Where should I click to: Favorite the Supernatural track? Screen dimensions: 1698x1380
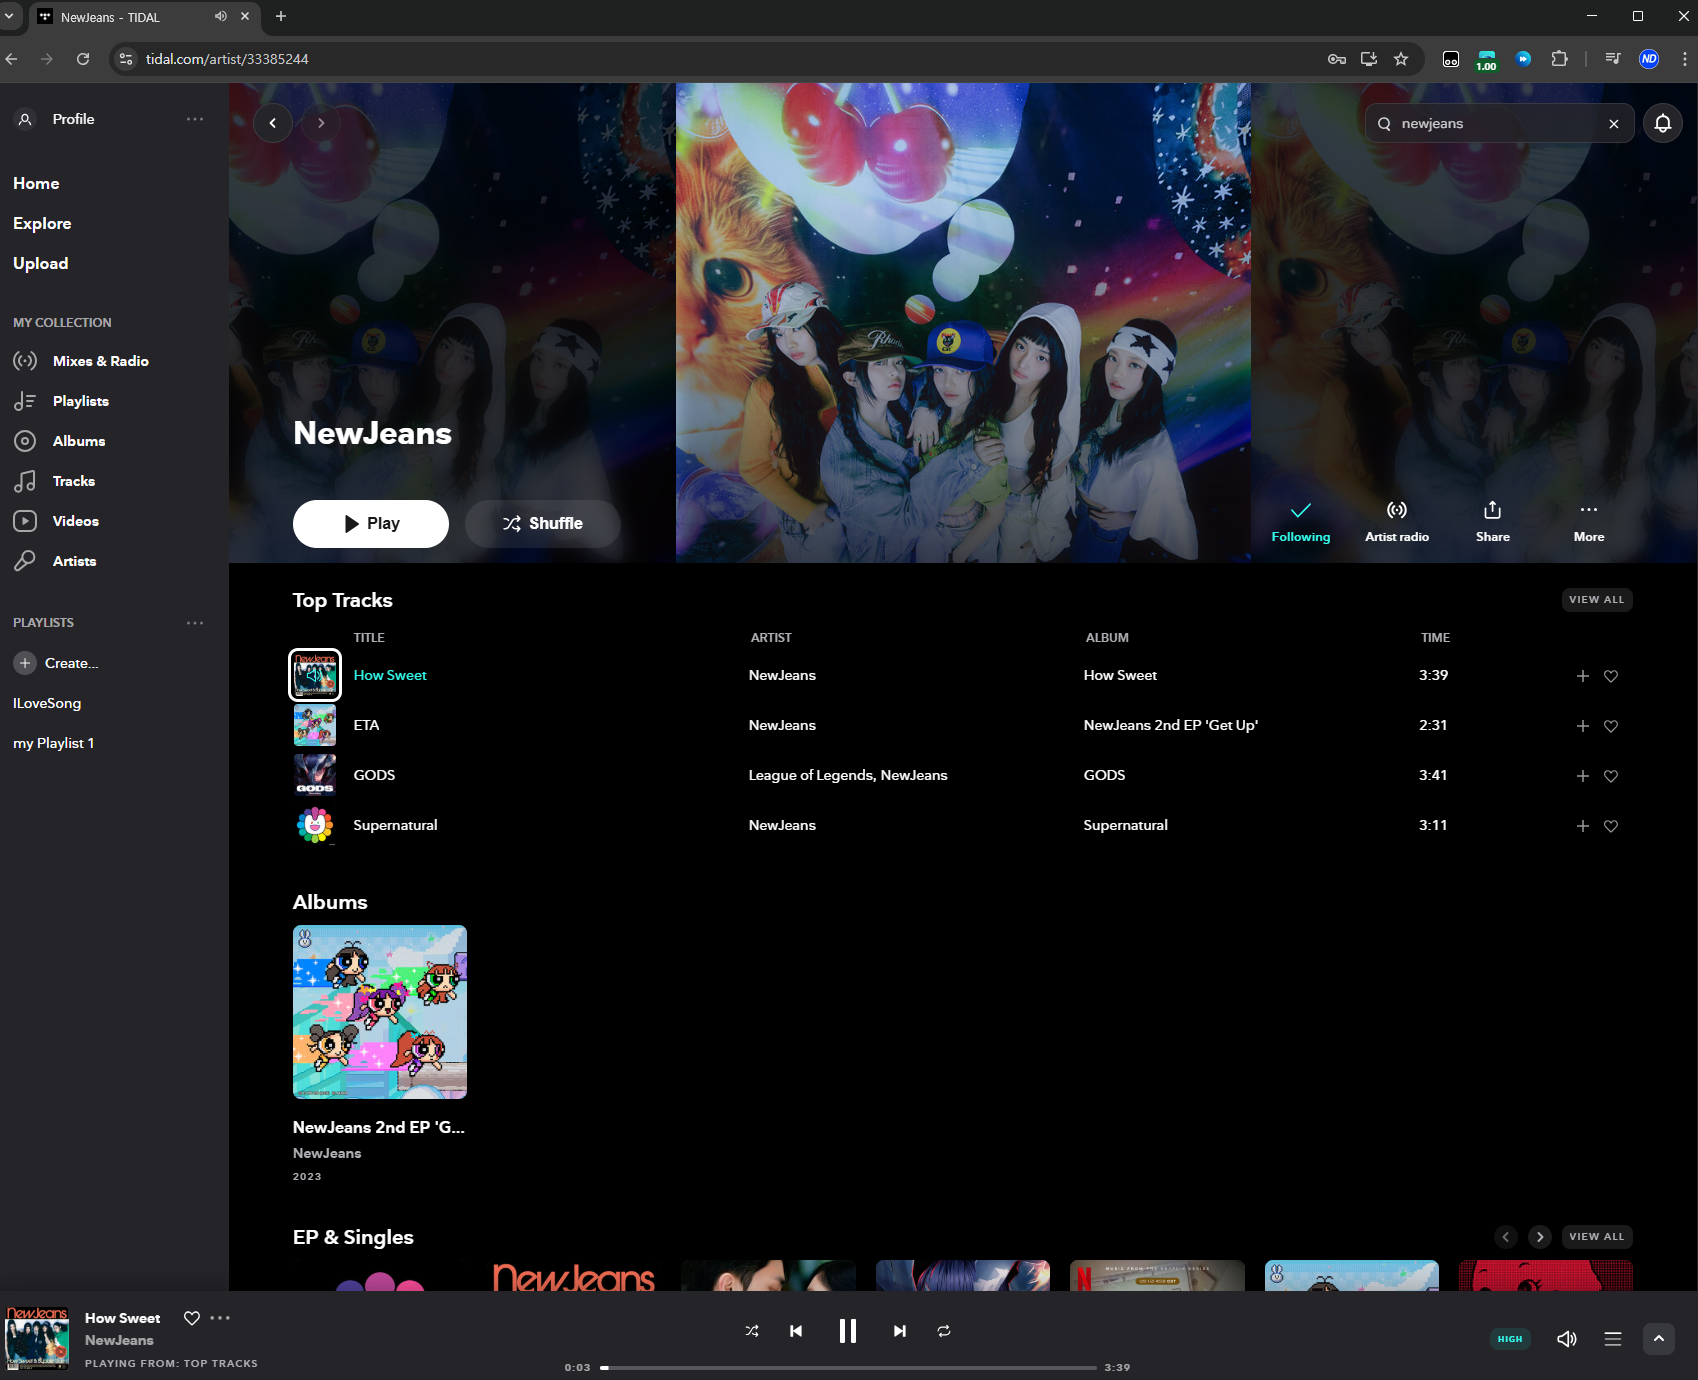click(x=1610, y=826)
